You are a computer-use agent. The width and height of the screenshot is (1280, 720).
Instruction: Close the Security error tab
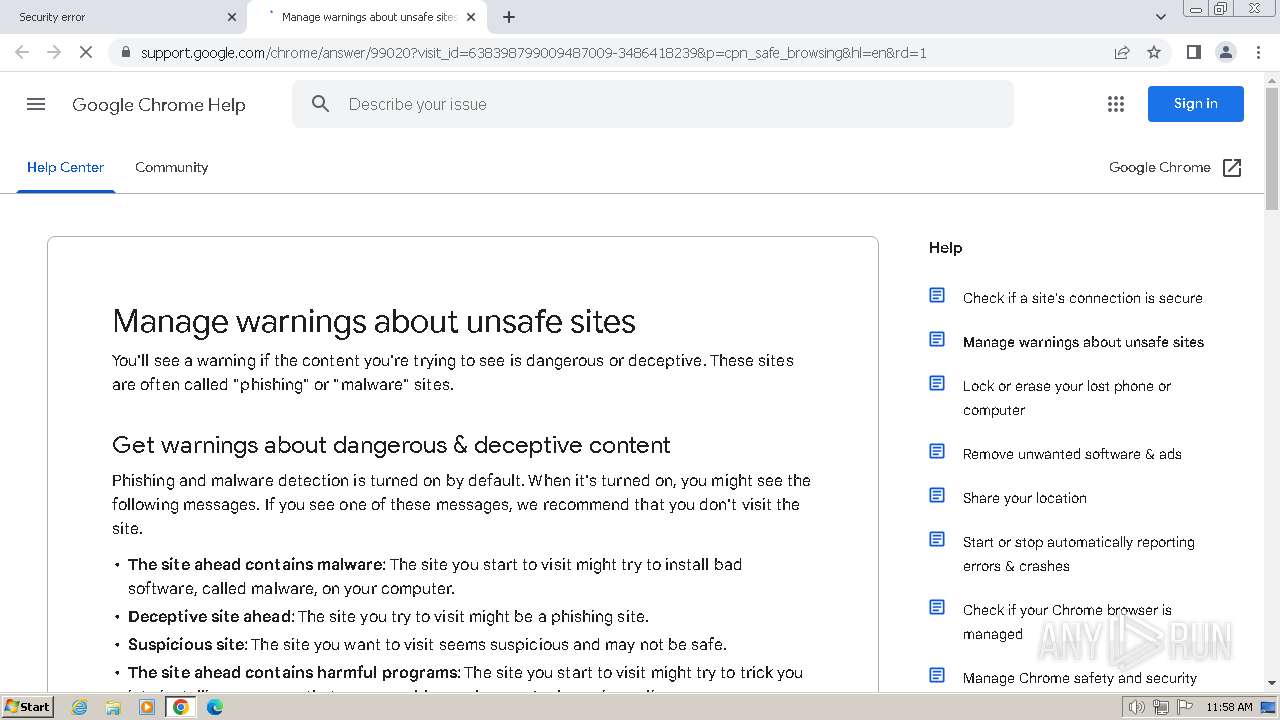coord(232,17)
